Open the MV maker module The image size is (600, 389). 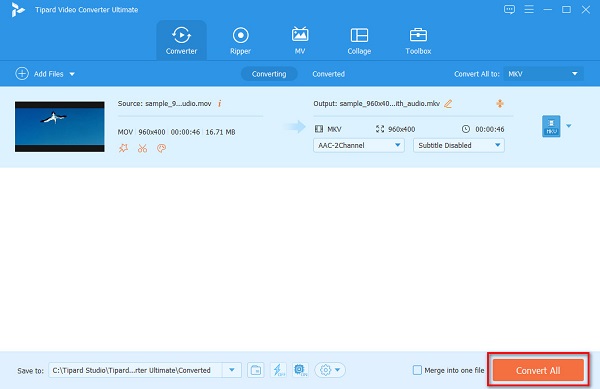pyautogui.click(x=300, y=41)
